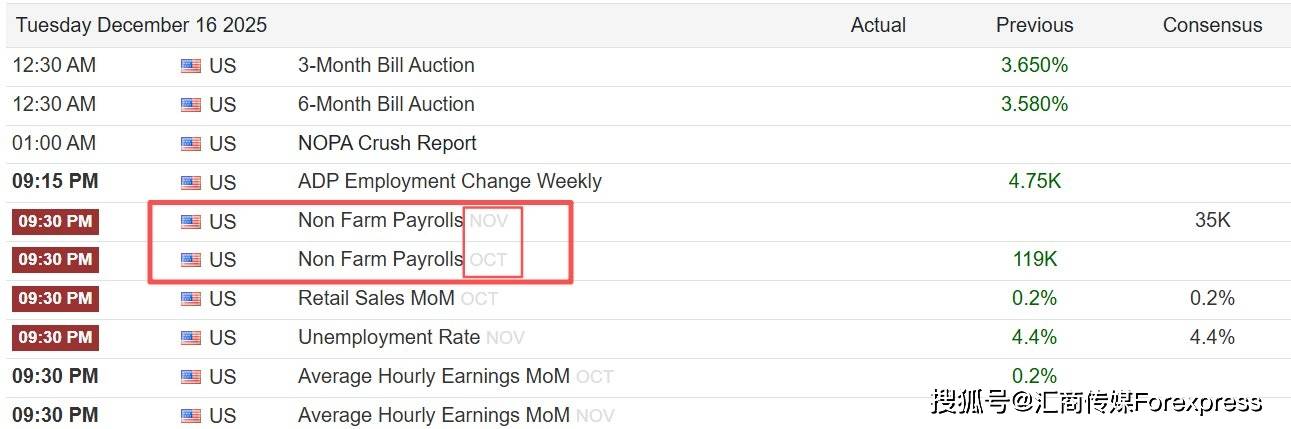This screenshot has width=1291, height=429.
Task: Click US flag in NOPA Crush Report row
Action: [190, 144]
